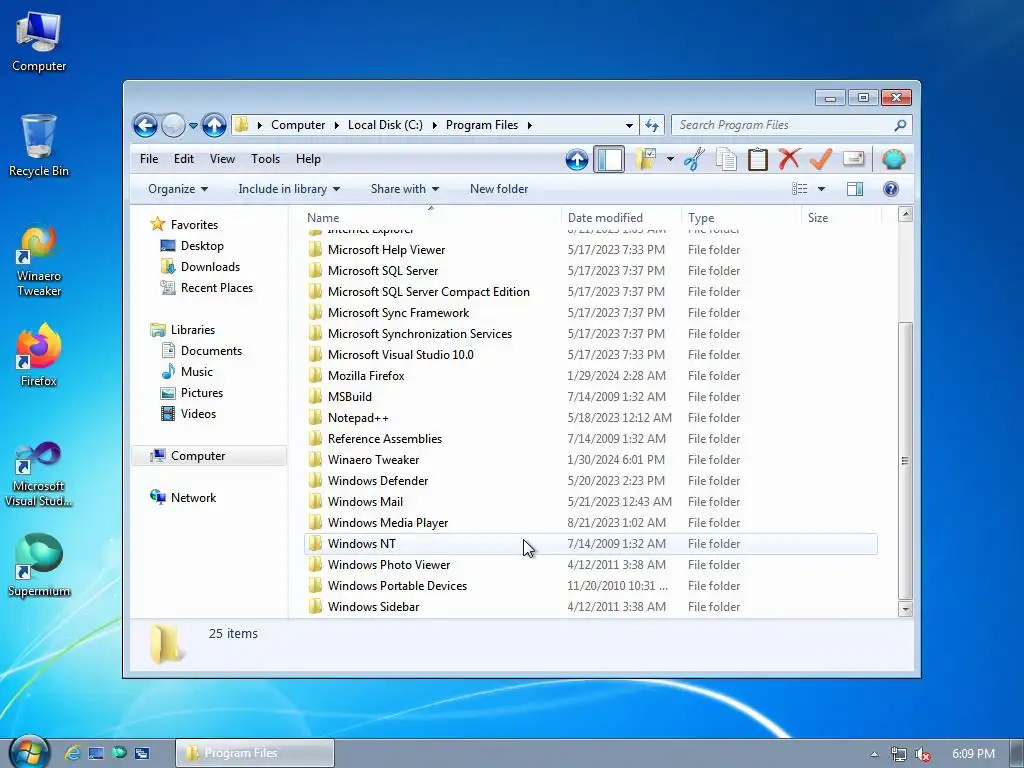The height and width of the screenshot is (768, 1024).
Task: Click the blue Help question mark icon
Action: click(891, 189)
